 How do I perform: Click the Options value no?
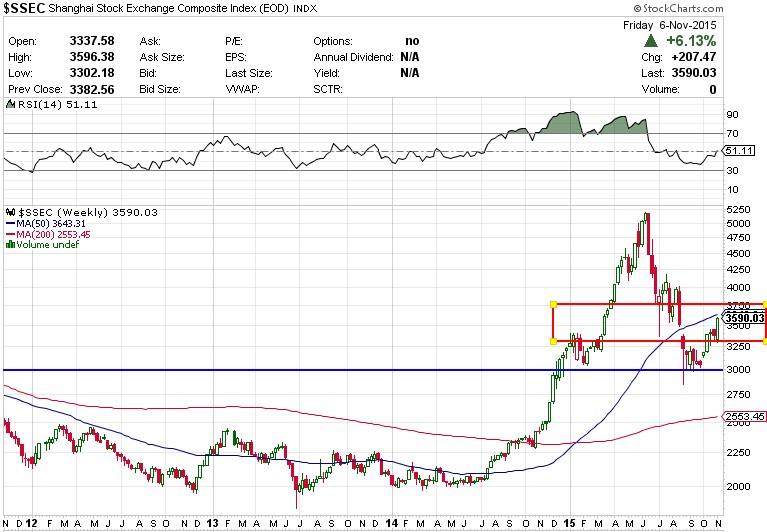point(412,41)
